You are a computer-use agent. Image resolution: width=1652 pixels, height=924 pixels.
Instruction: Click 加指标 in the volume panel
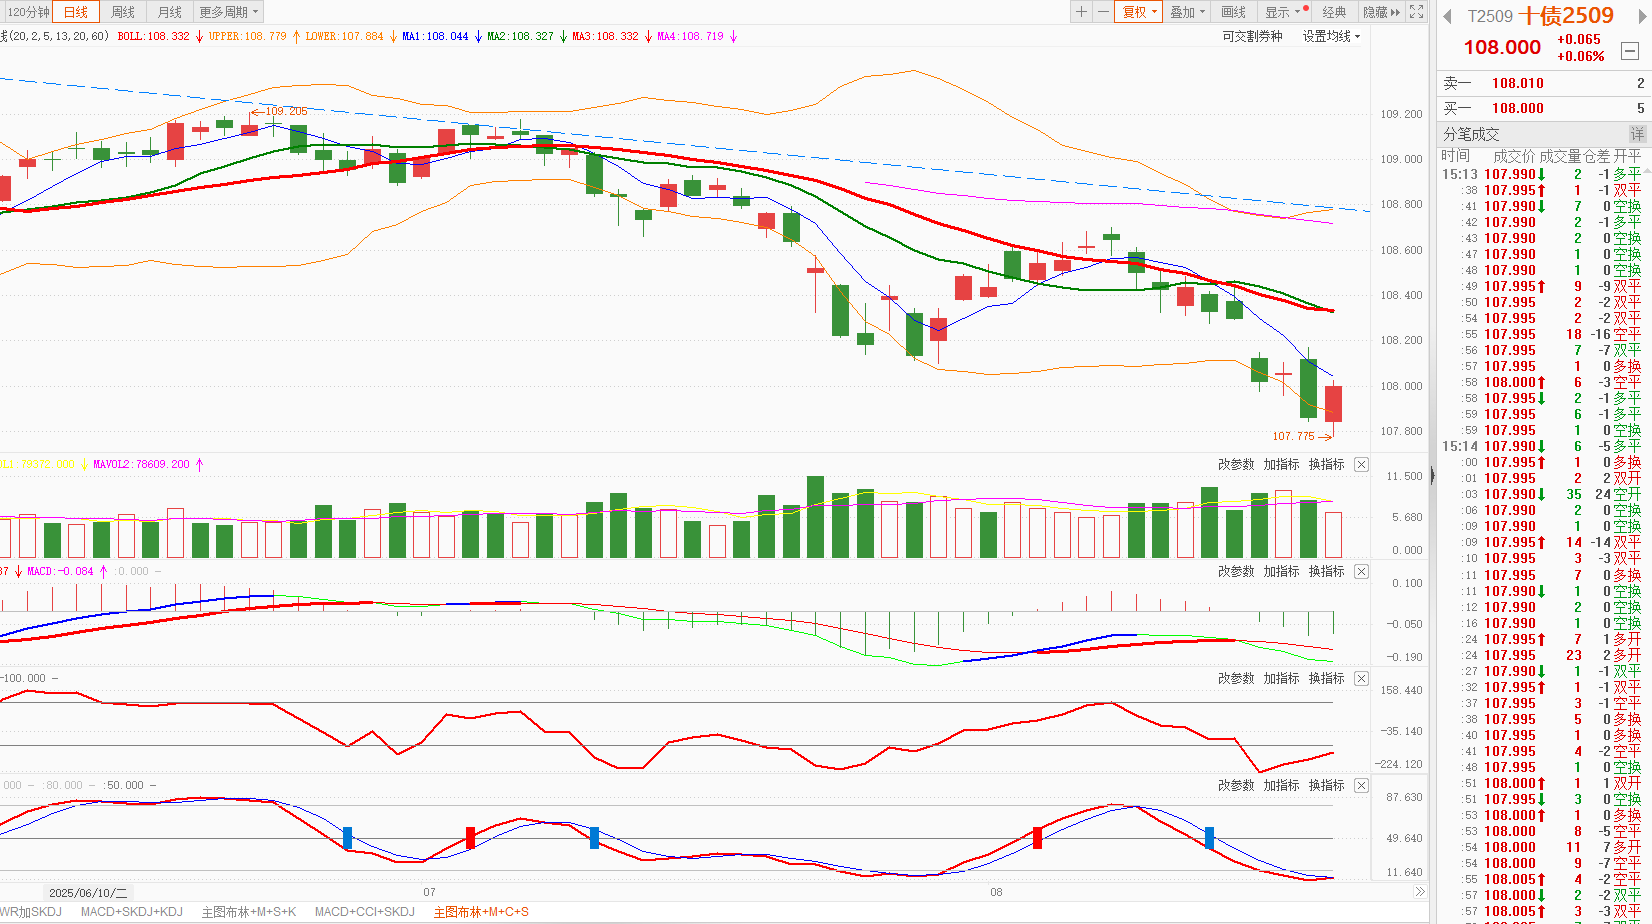(1281, 464)
